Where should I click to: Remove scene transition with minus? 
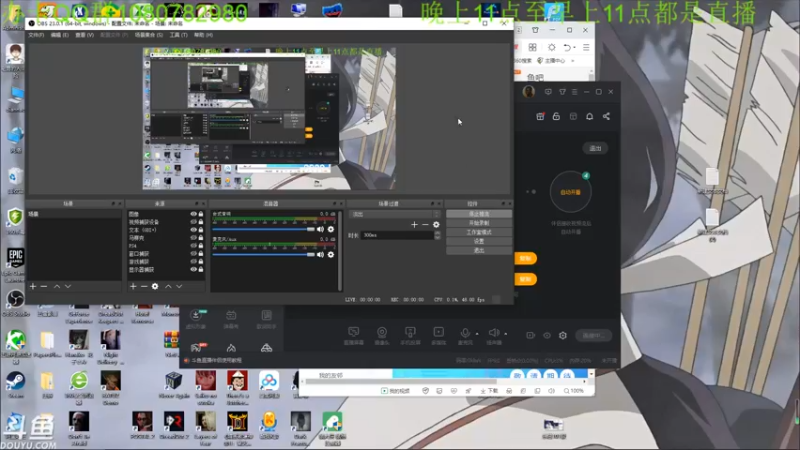click(x=425, y=224)
